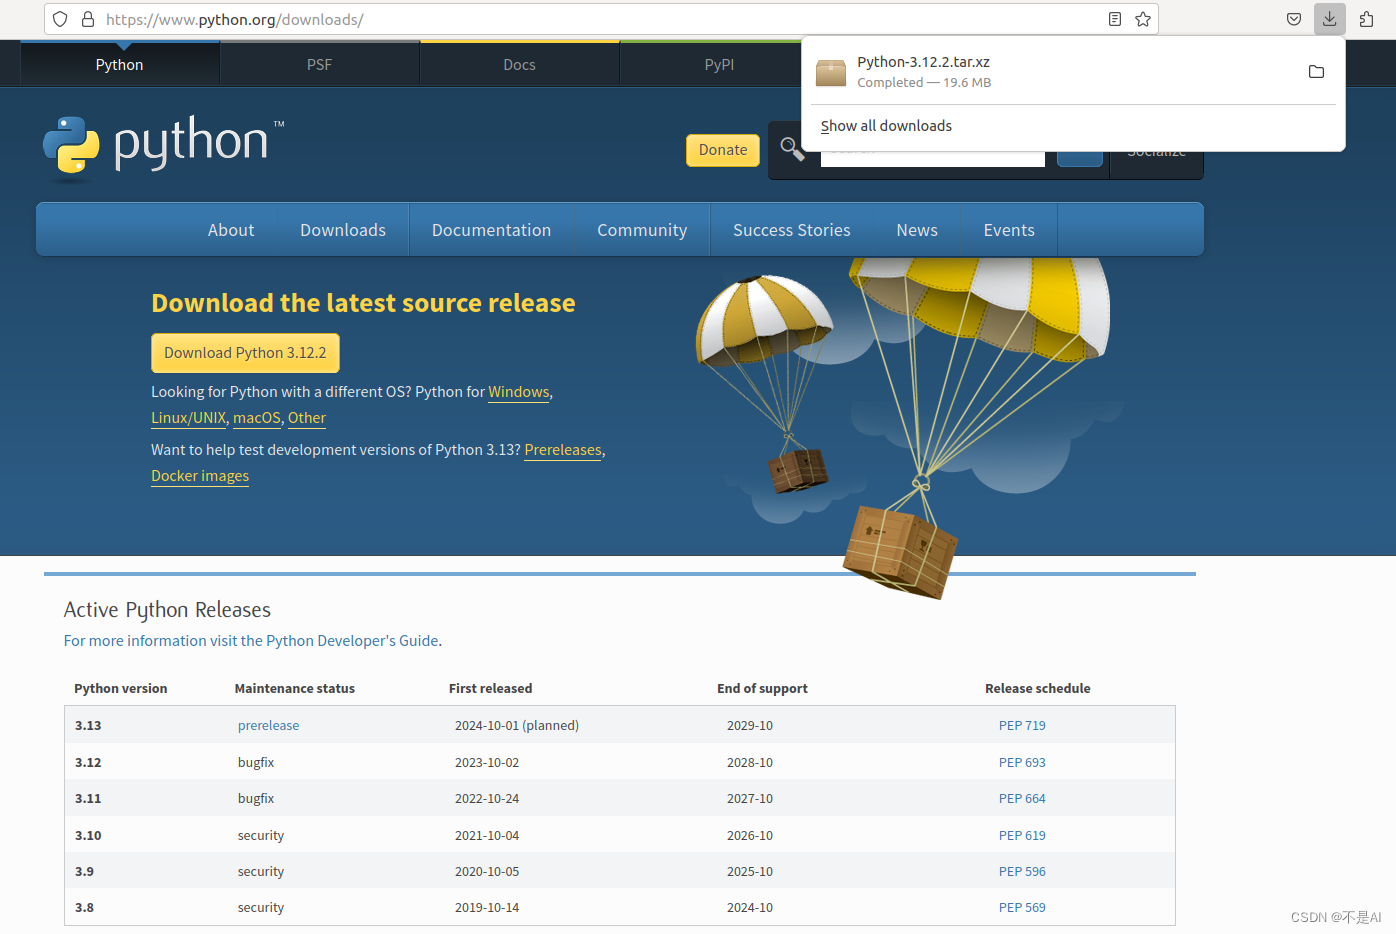Screen dimensions: 1396x934
Task: Switch to the Docs top tab
Action: coord(519,65)
